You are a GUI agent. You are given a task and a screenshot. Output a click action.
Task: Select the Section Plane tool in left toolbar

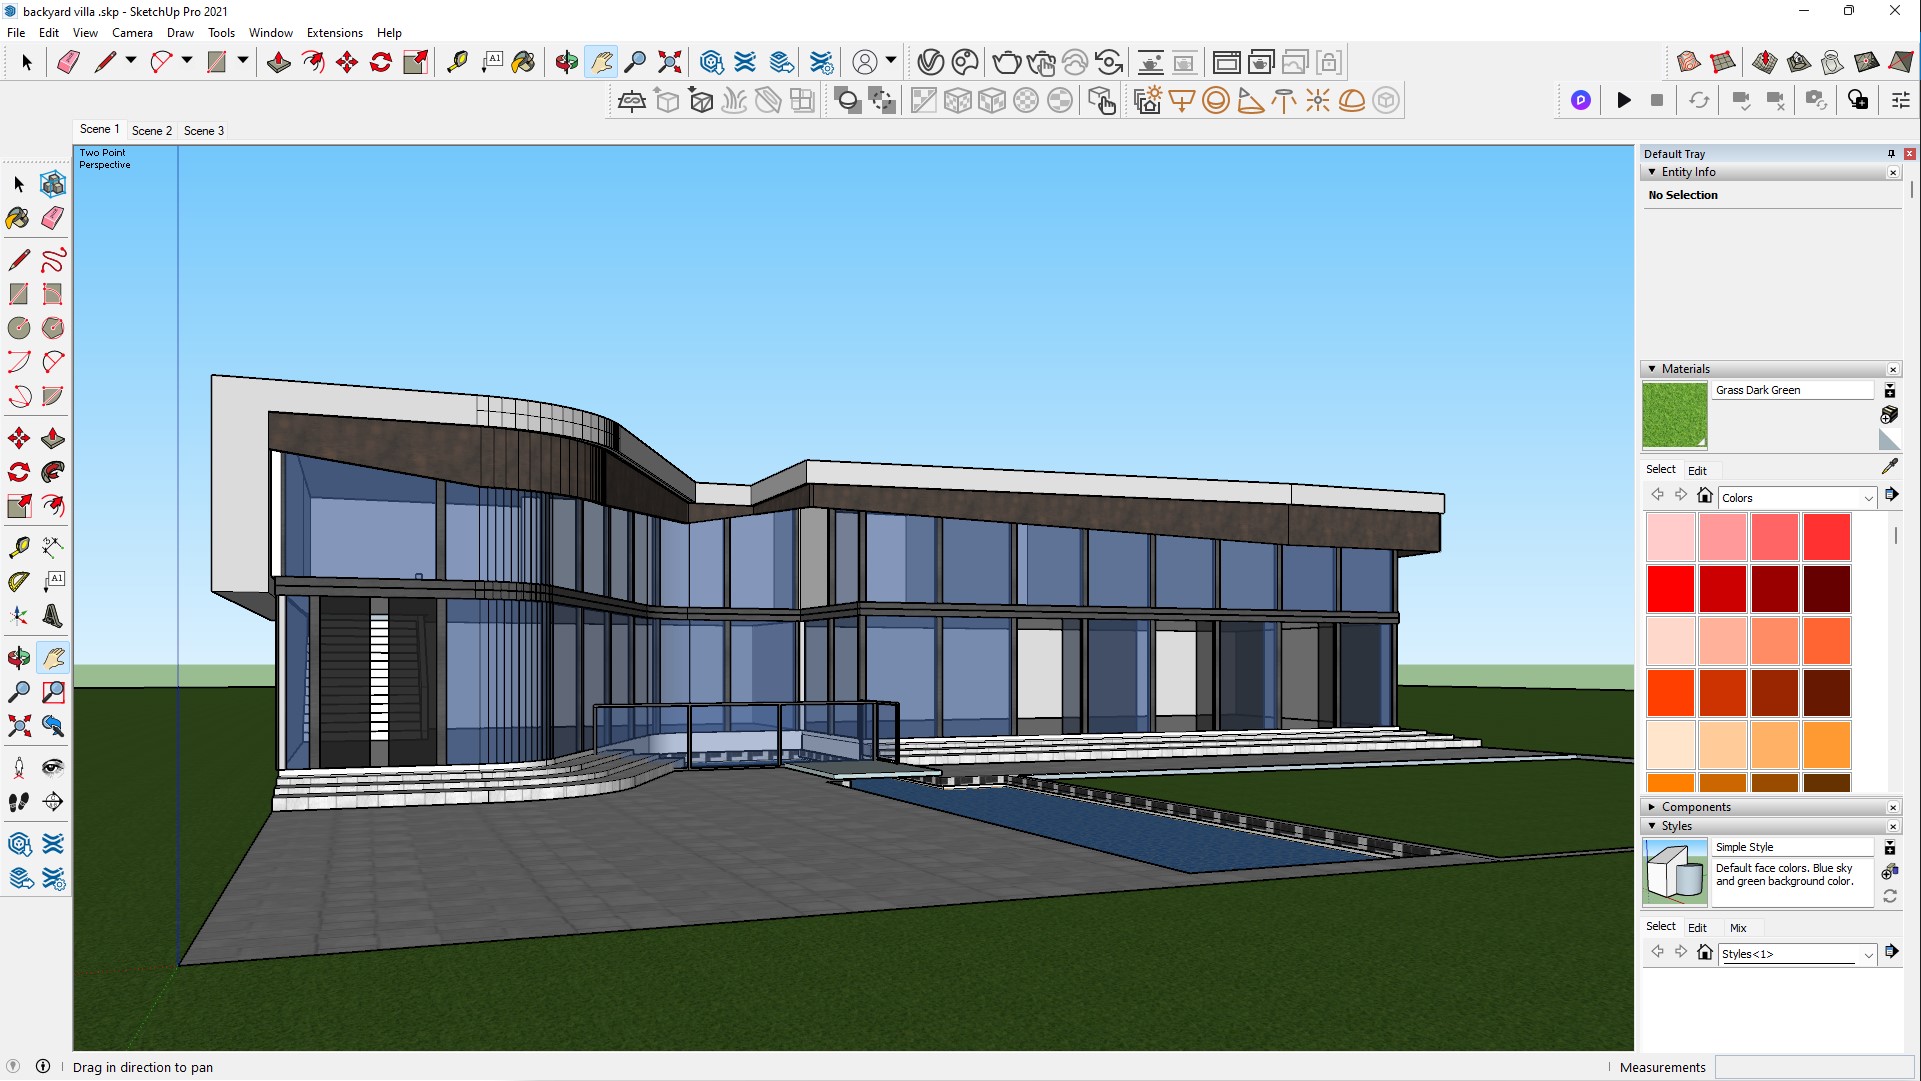coord(53,802)
